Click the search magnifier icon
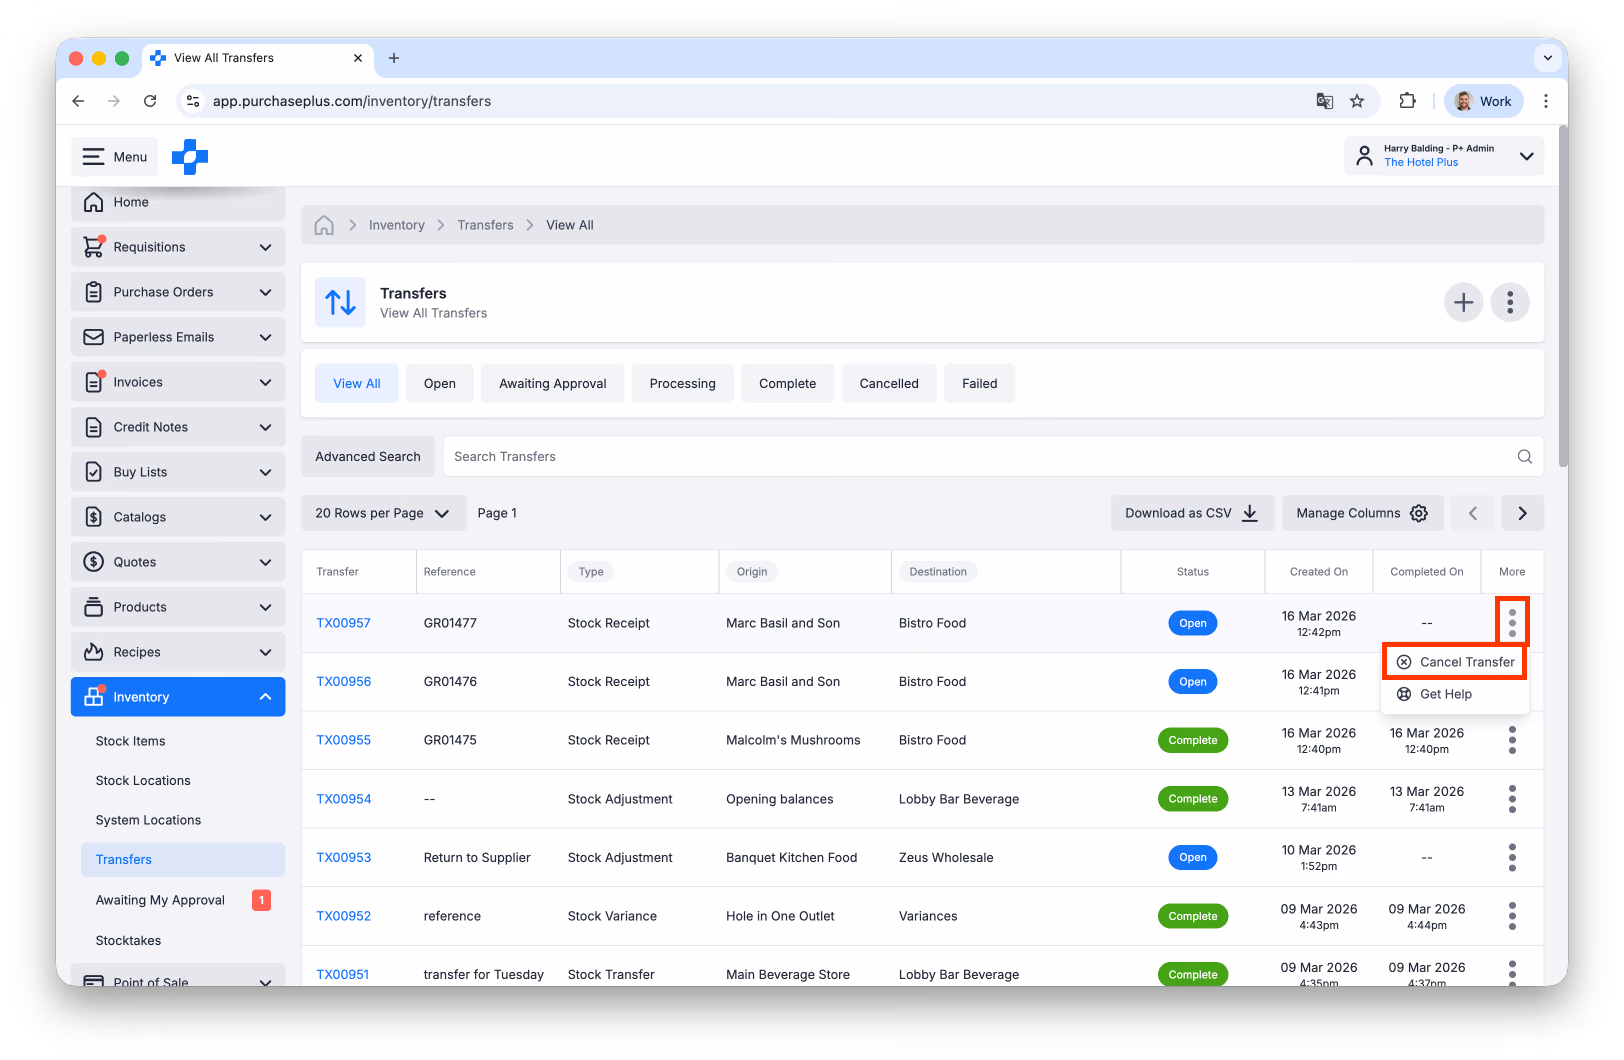The image size is (1624, 1060). 1524,457
